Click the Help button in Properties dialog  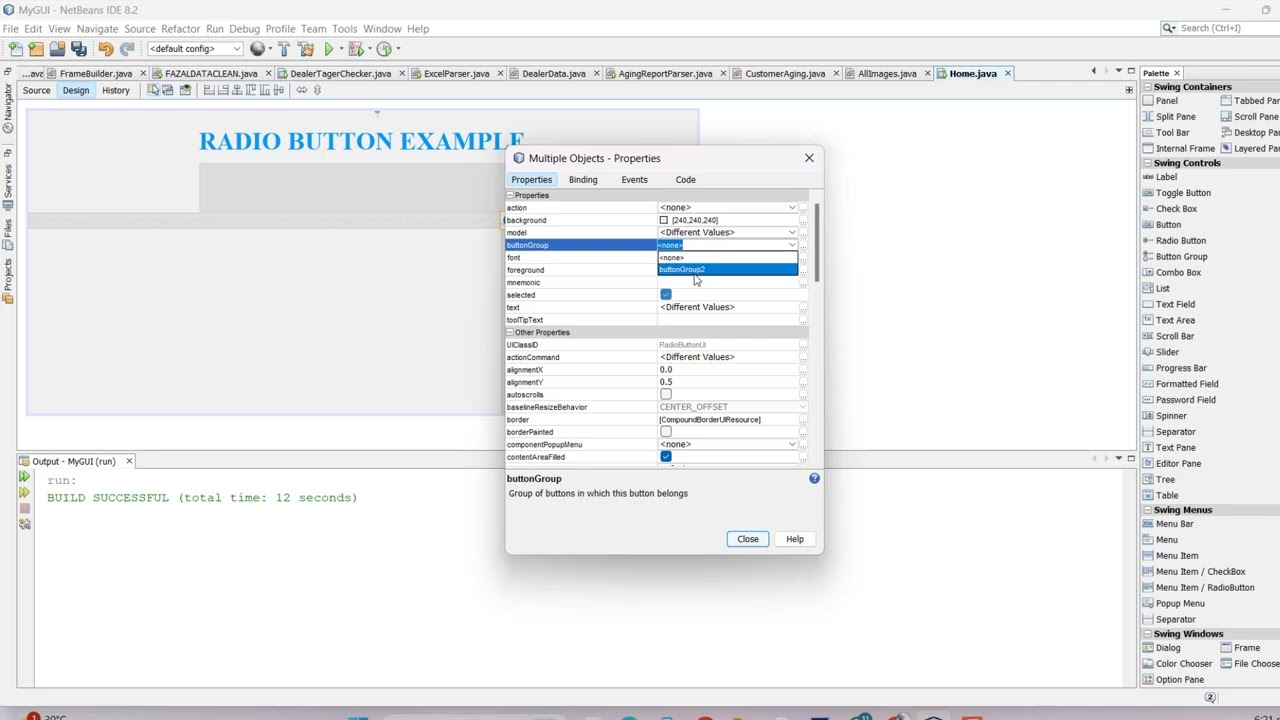(795, 539)
